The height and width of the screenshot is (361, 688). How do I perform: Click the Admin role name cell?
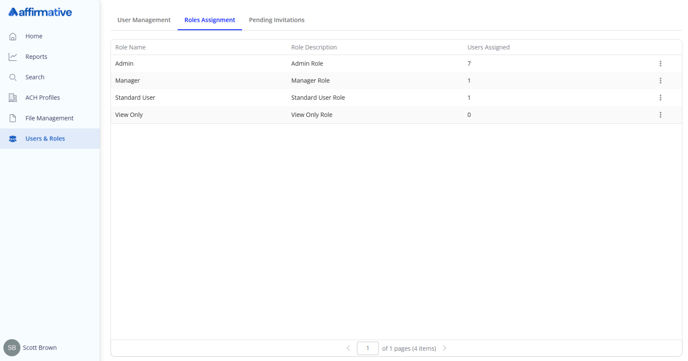tap(124, 64)
